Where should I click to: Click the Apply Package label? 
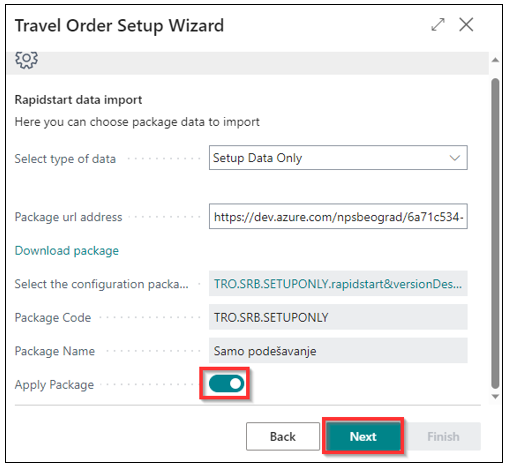coord(54,385)
